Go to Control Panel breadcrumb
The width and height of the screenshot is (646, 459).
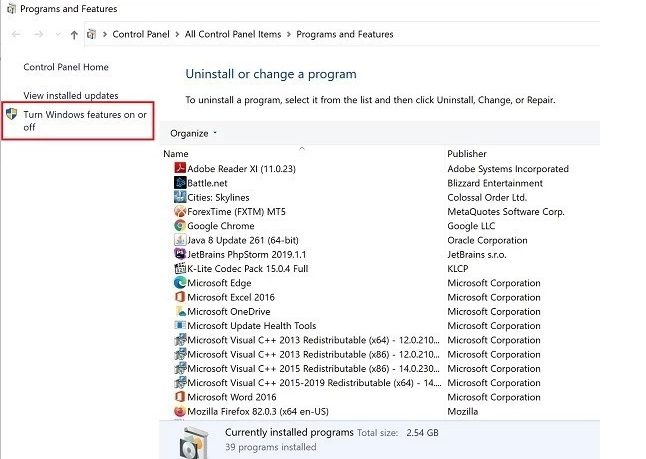(141, 34)
